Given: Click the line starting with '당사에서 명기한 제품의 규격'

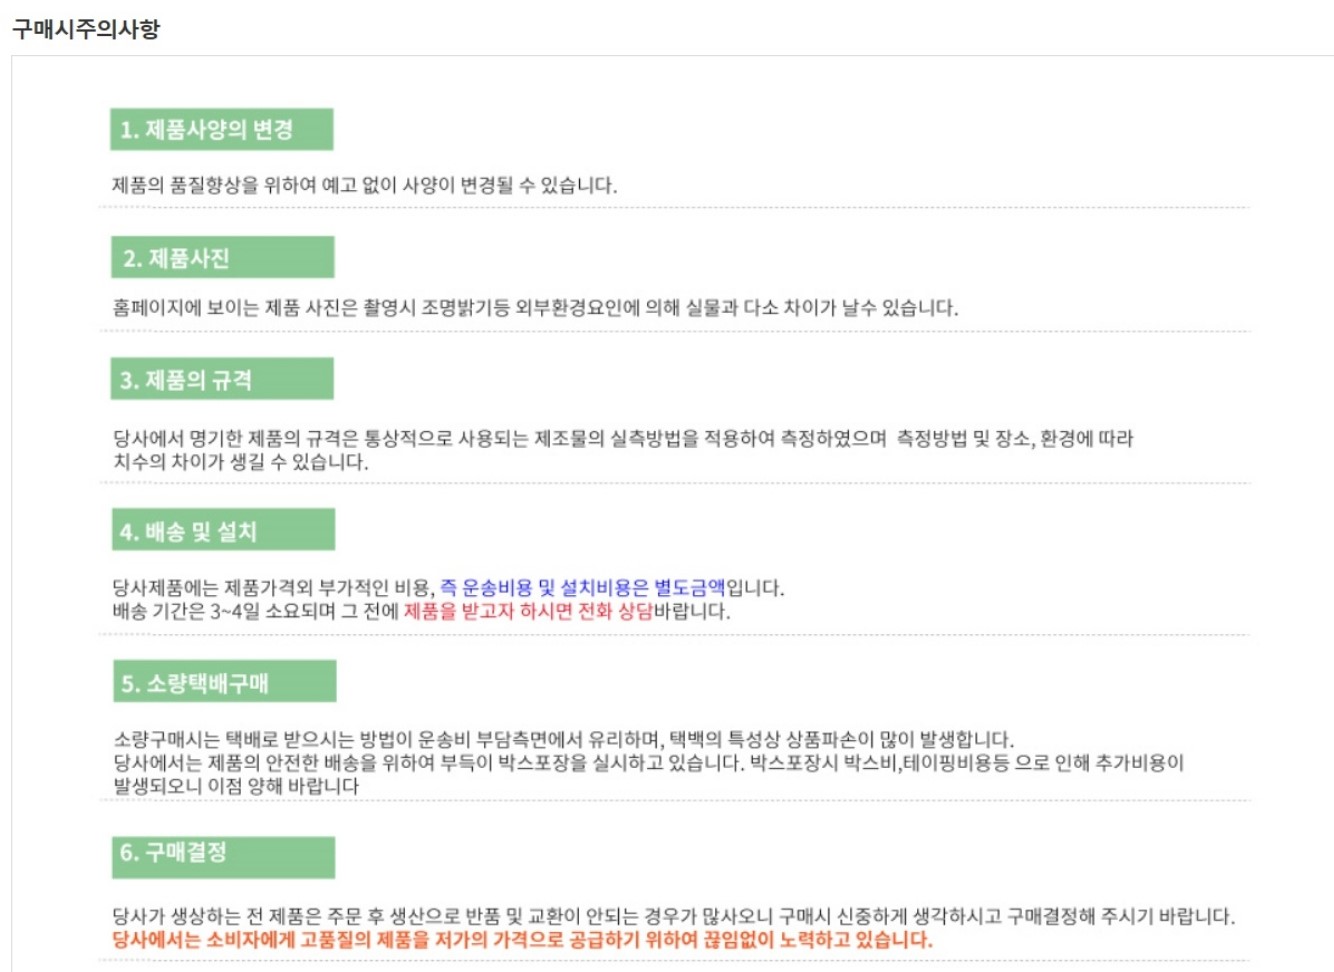Looking at the screenshot, I should coord(623,438).
